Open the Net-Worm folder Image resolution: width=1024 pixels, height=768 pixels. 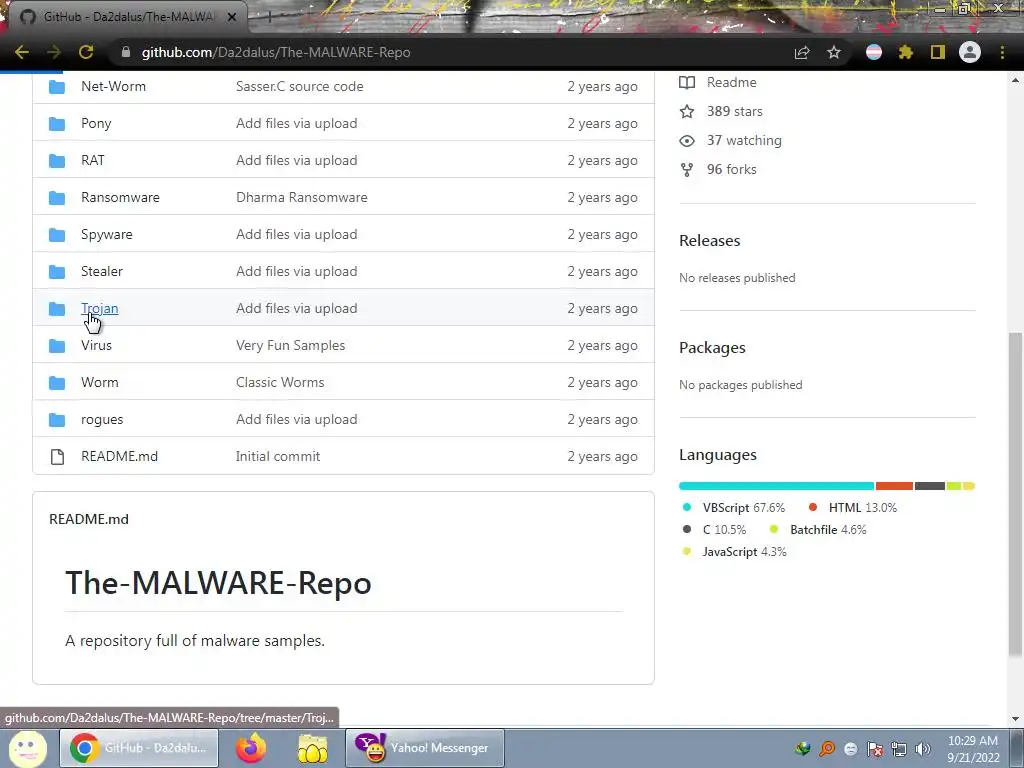click(x=113, y=86)
